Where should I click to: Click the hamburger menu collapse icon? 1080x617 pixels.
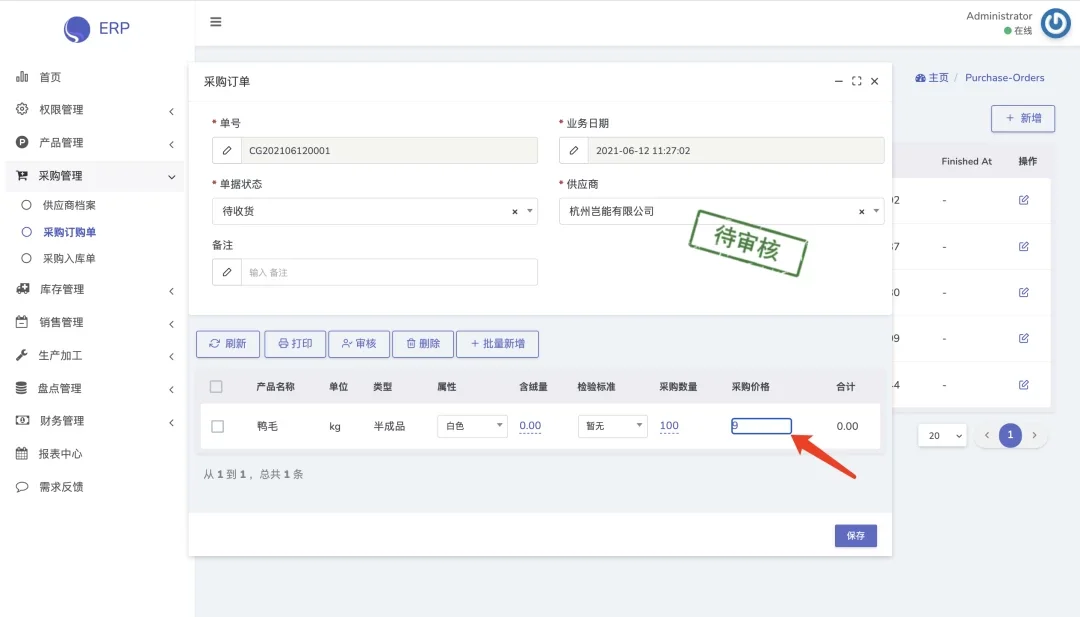coord(216,21)
